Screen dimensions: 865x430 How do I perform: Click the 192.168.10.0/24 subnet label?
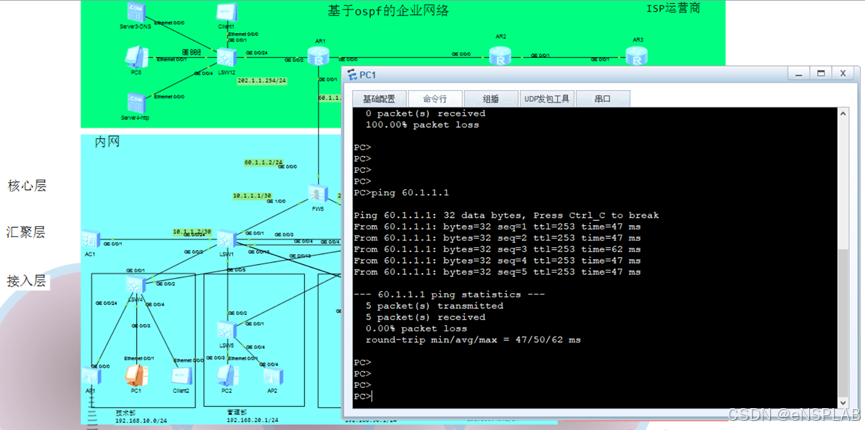click(x=141, y=420)
